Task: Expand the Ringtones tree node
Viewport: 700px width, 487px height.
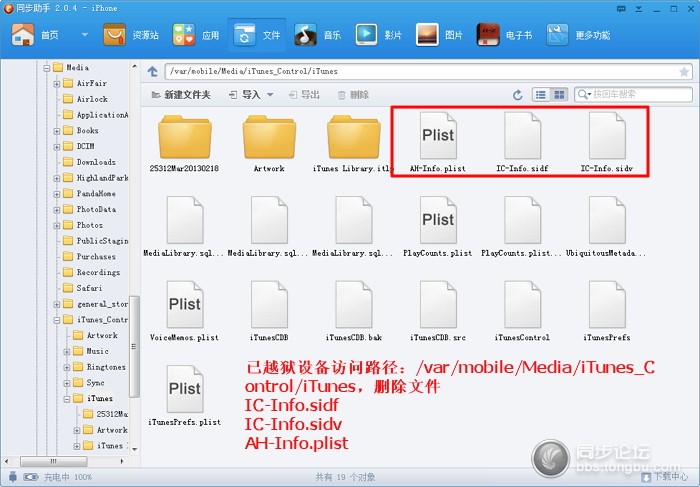Action: pos(67,367)
